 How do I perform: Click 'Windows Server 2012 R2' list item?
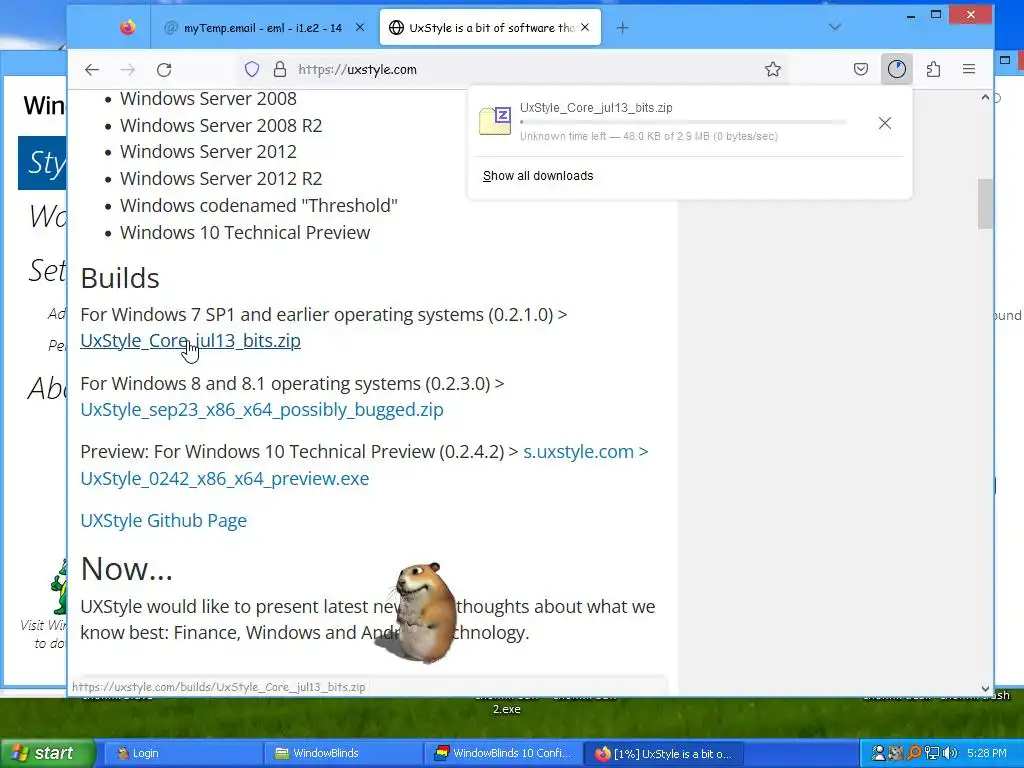(x=221, y=178)
